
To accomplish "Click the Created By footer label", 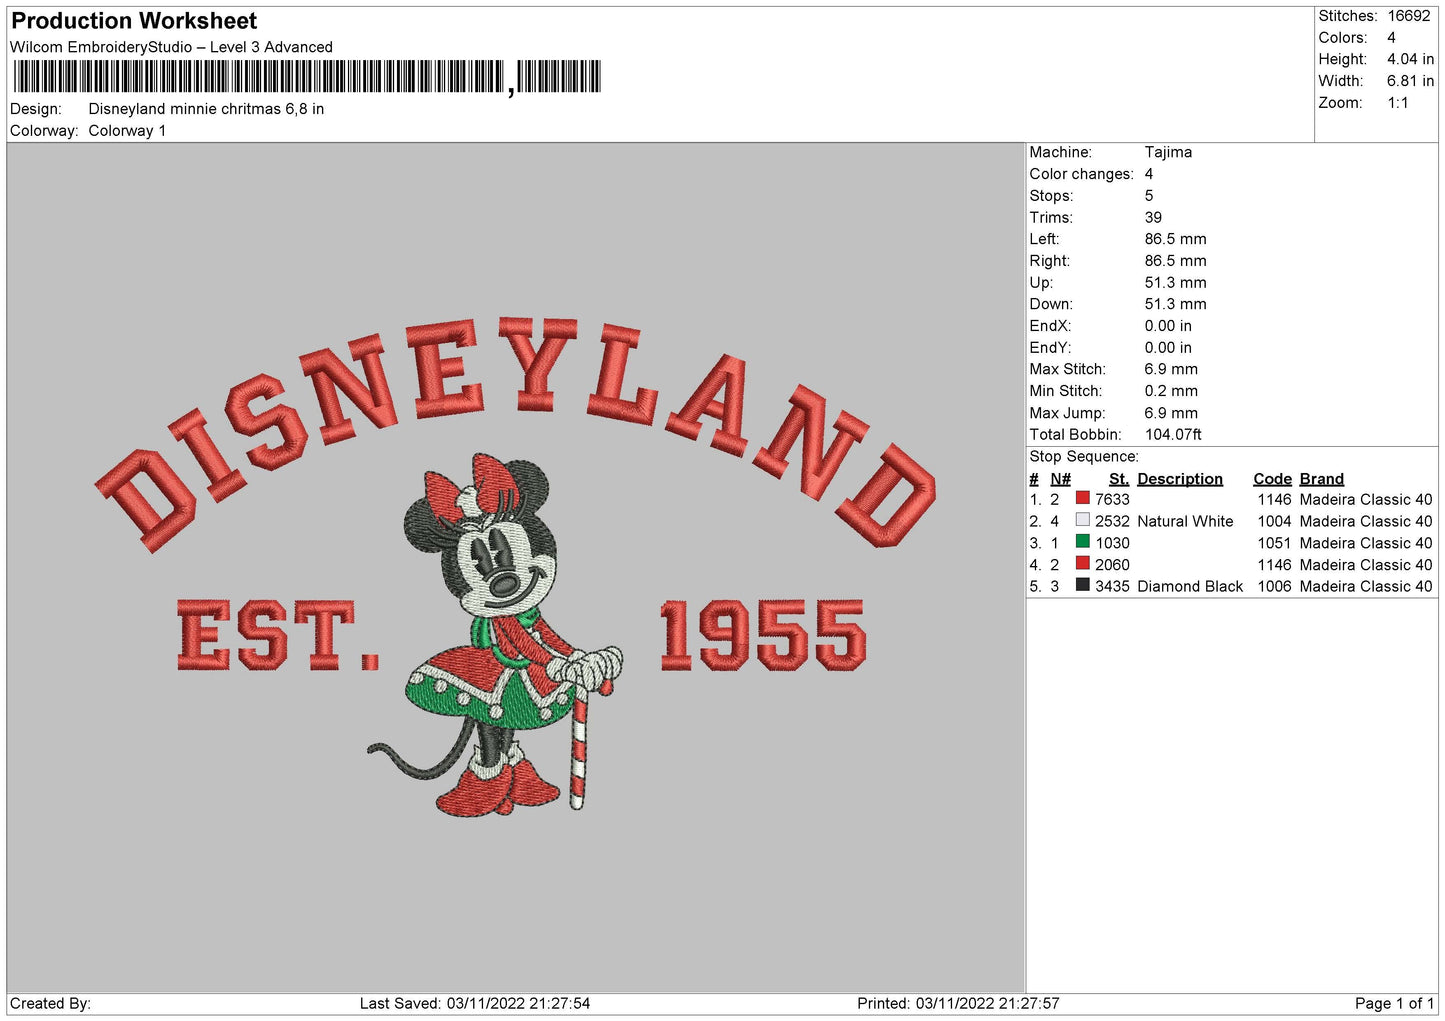I will [x=50, y=1003].
